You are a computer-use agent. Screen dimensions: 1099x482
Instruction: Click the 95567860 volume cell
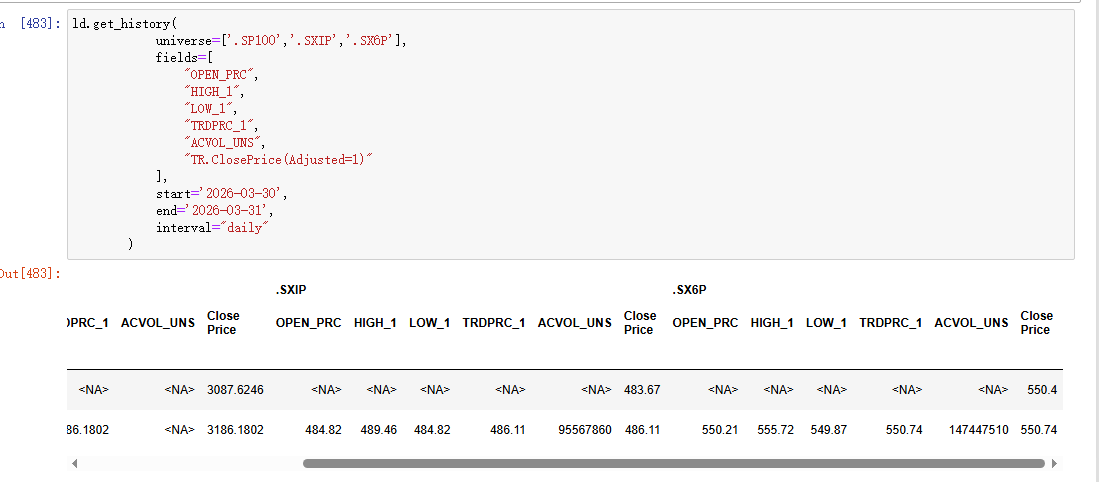(x=584, y=430)
